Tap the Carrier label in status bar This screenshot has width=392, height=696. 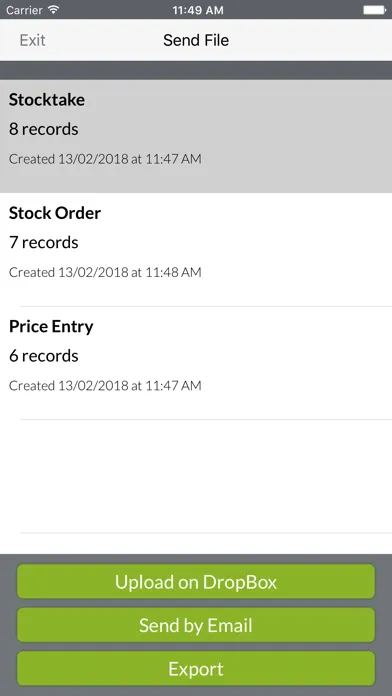pos(24,10)
